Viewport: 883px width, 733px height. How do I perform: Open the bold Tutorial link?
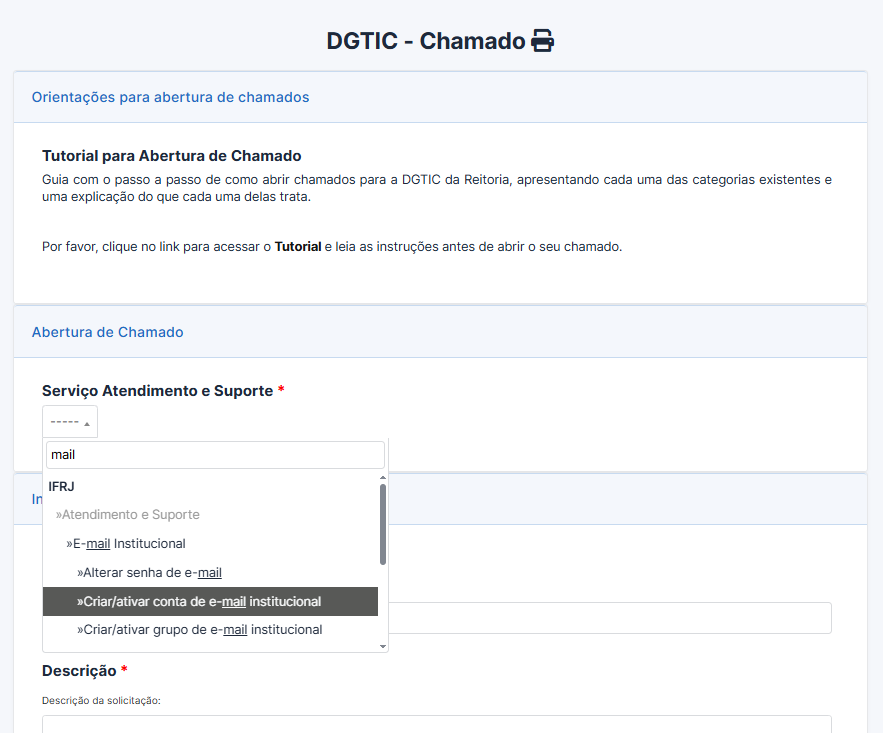coord(298,246)
